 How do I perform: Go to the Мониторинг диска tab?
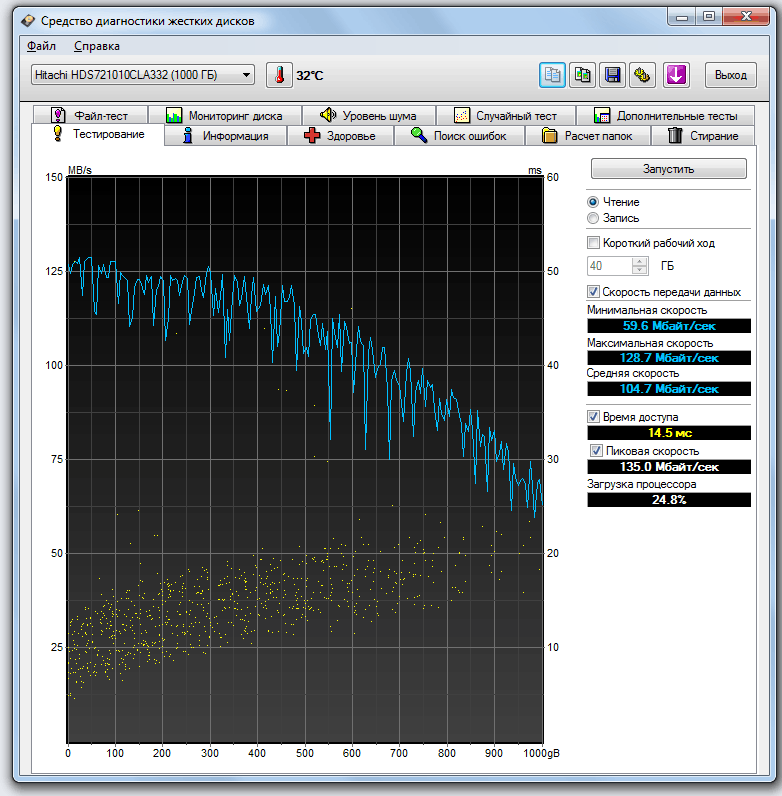(x=224, y=116)
